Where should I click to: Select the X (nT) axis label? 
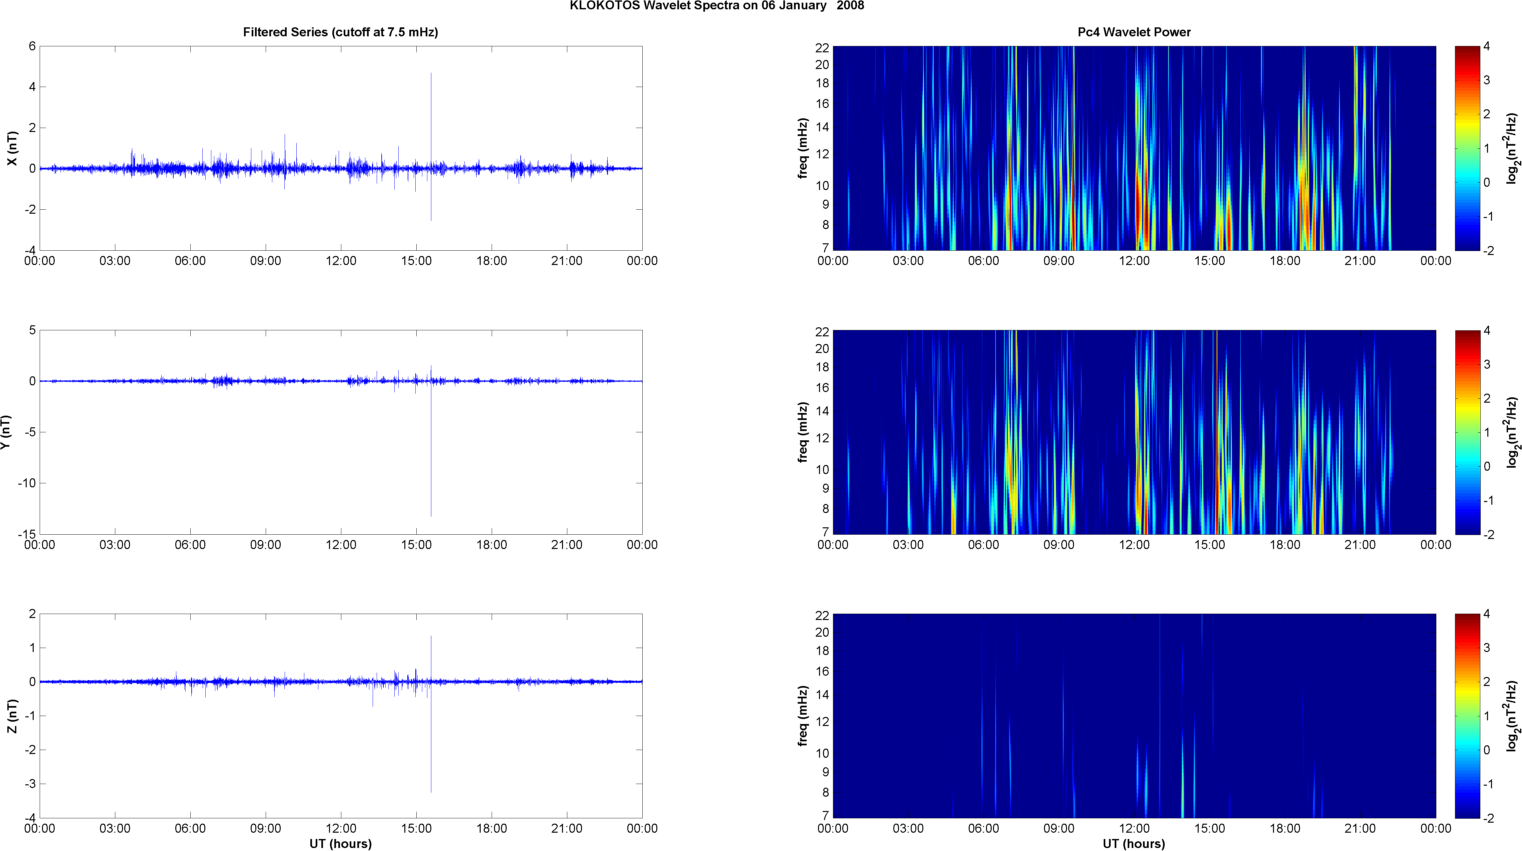(12, 148)
